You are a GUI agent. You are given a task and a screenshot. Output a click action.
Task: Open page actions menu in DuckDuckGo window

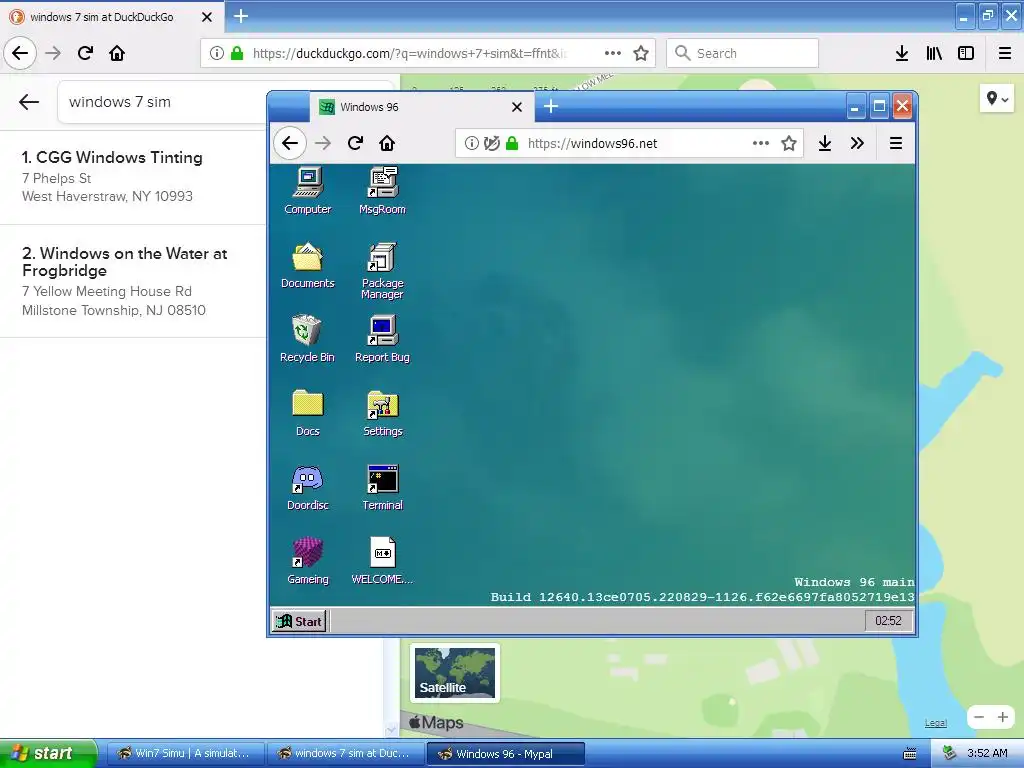pos(613,53)
